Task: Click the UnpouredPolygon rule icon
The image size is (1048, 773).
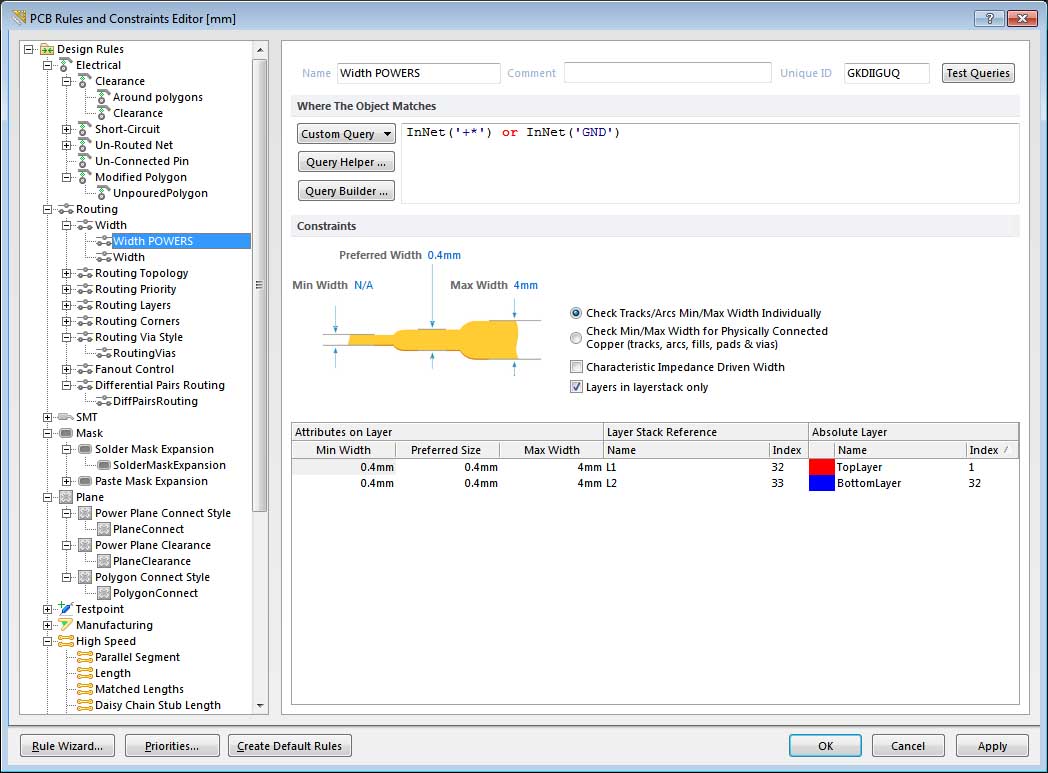Action: (103, 193)
